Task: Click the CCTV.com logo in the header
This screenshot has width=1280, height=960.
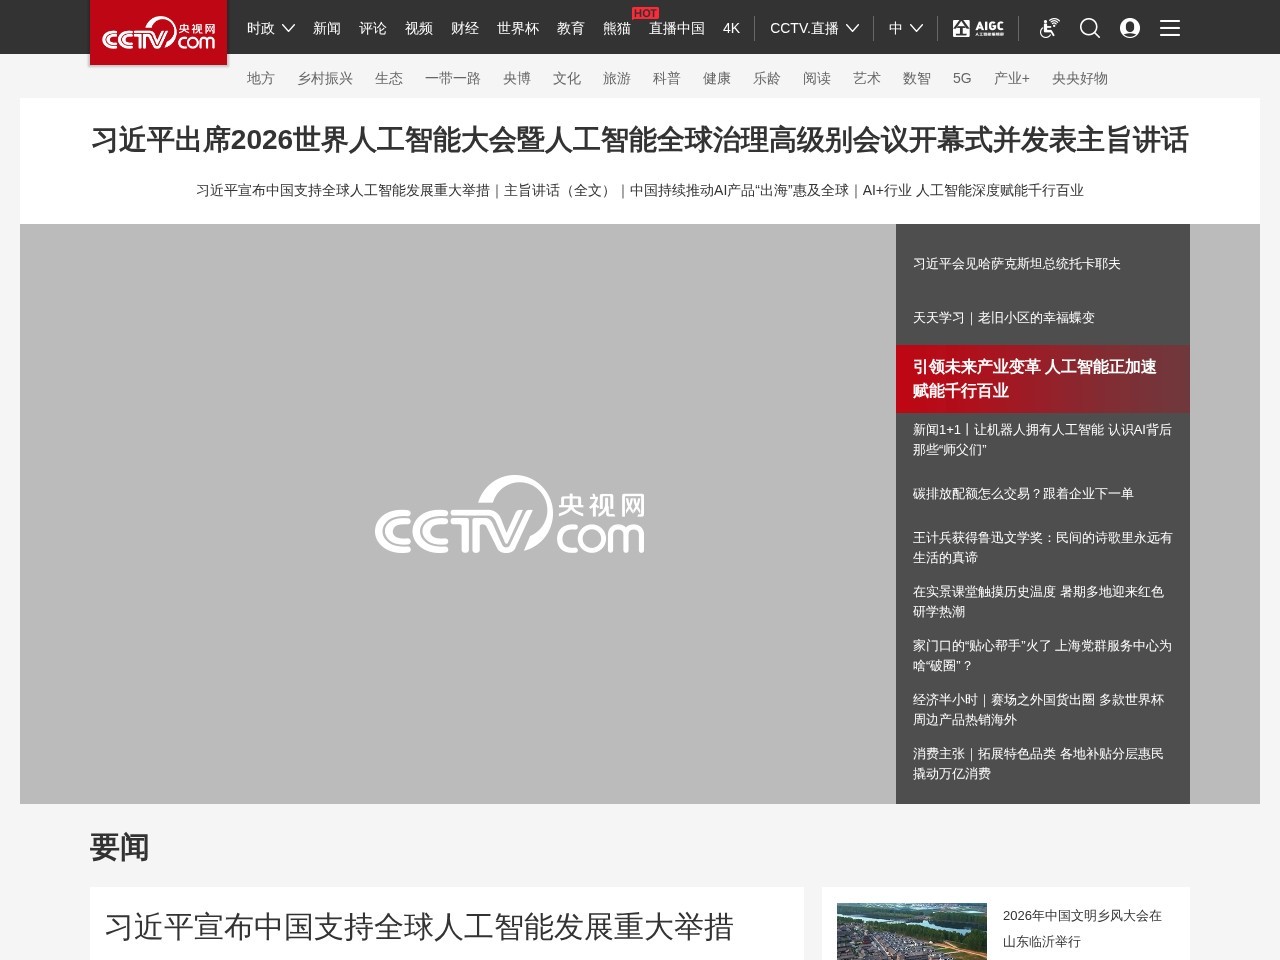Action: tap(159, 33)
